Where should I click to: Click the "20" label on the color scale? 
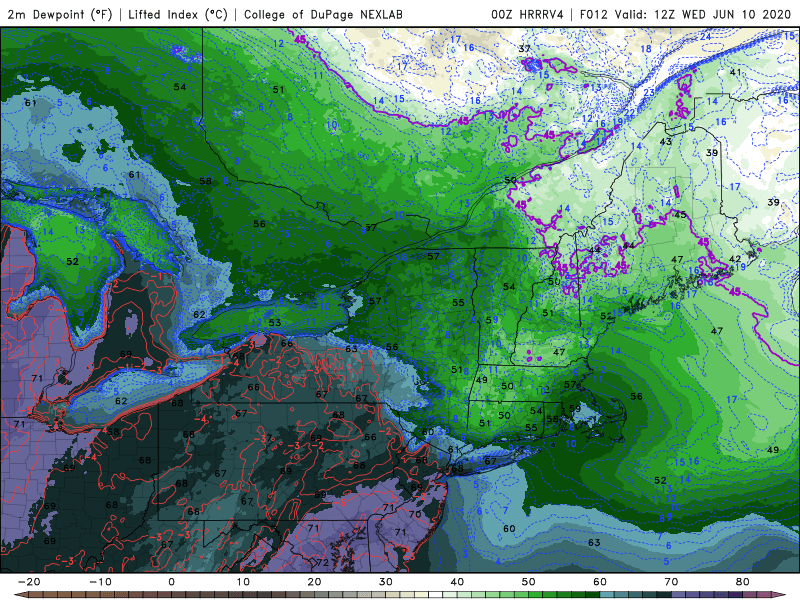(x=314, y=582)
